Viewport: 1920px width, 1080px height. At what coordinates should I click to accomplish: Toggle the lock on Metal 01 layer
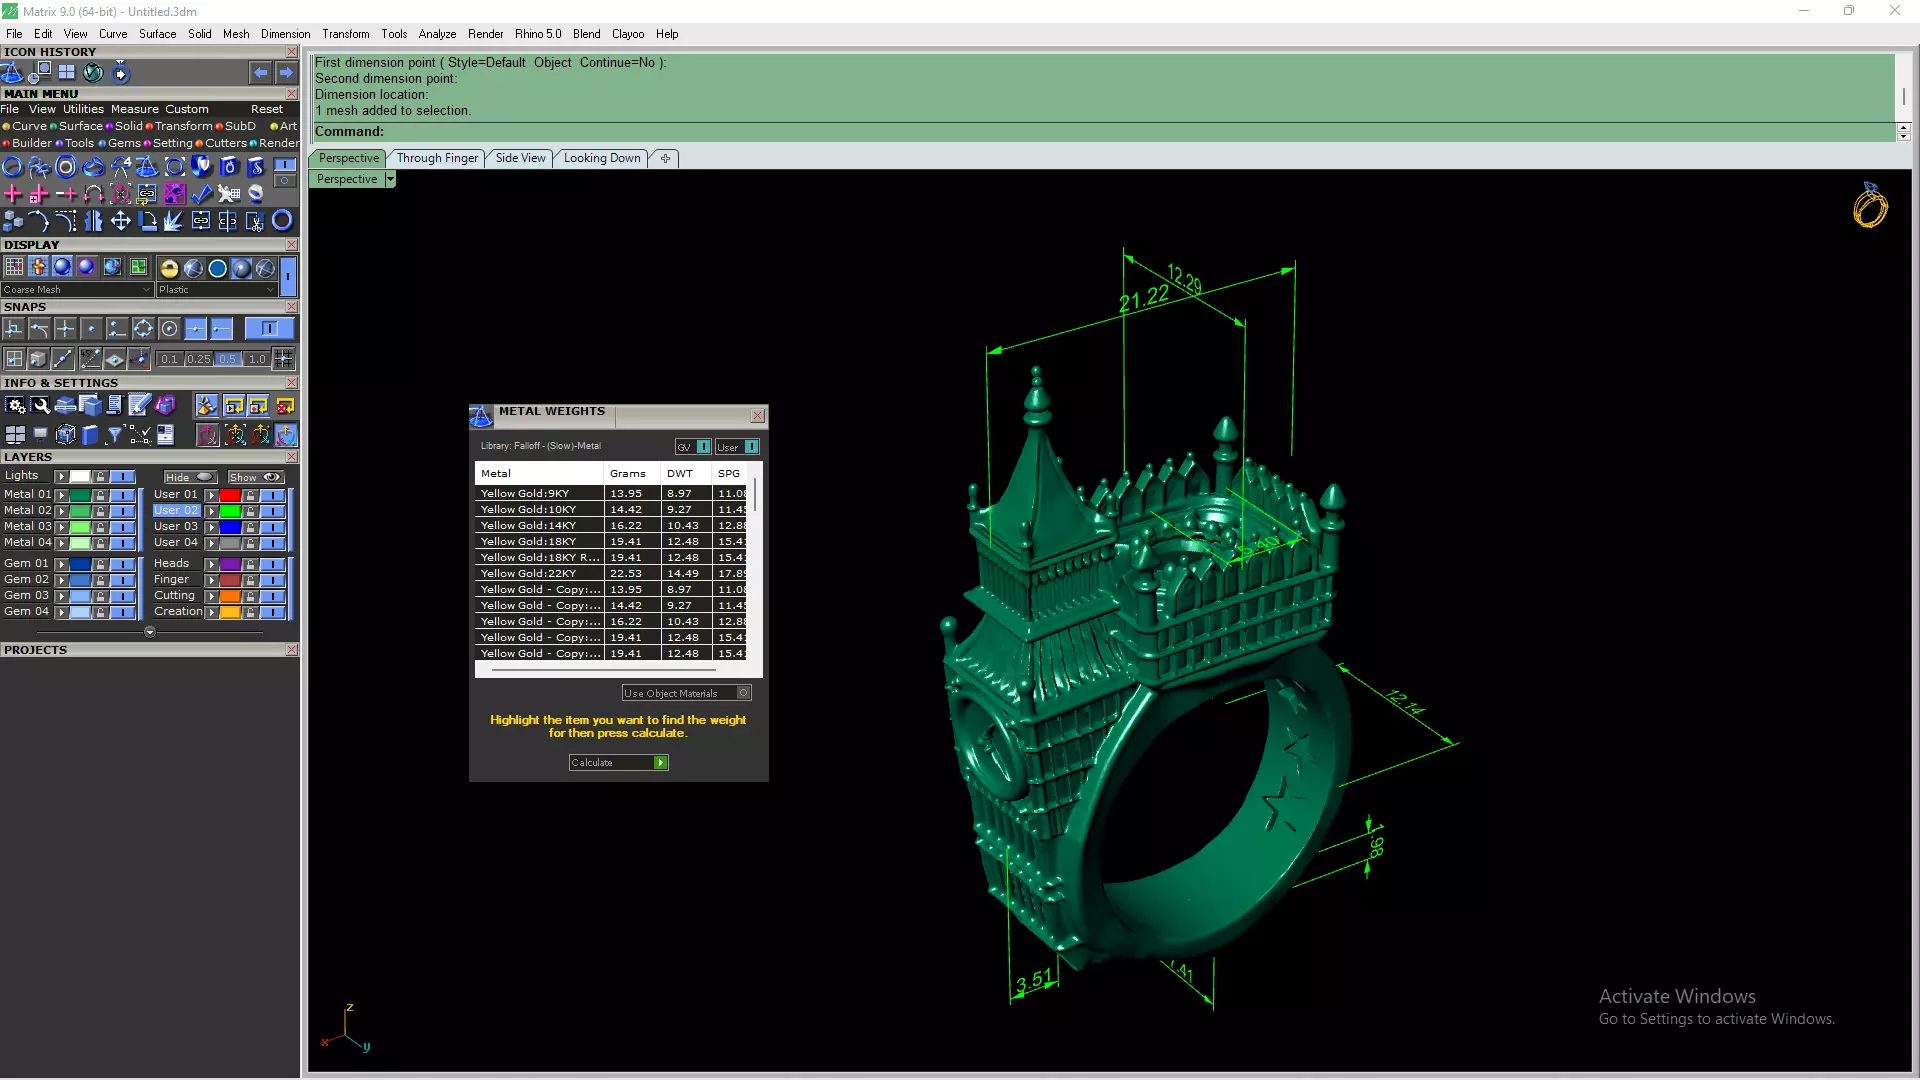[100, 495]
